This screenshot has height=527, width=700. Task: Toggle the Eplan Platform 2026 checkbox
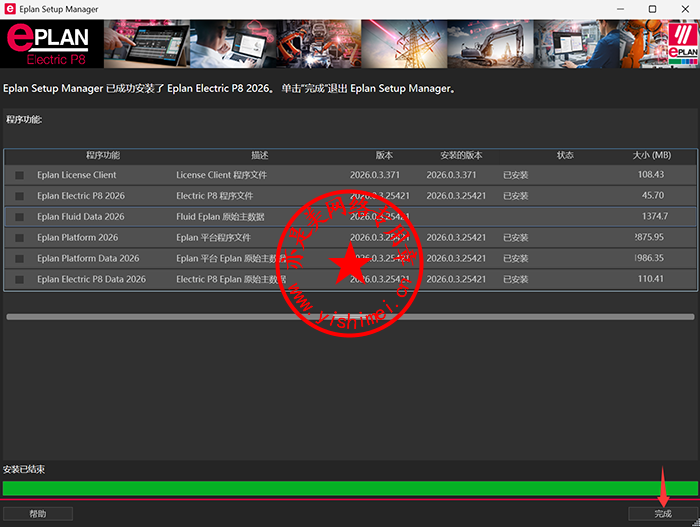[20, 238]
